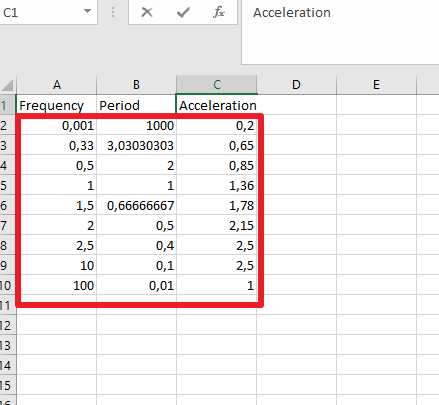
Task: Select all cells with the corner triangle
Action: 8,85
